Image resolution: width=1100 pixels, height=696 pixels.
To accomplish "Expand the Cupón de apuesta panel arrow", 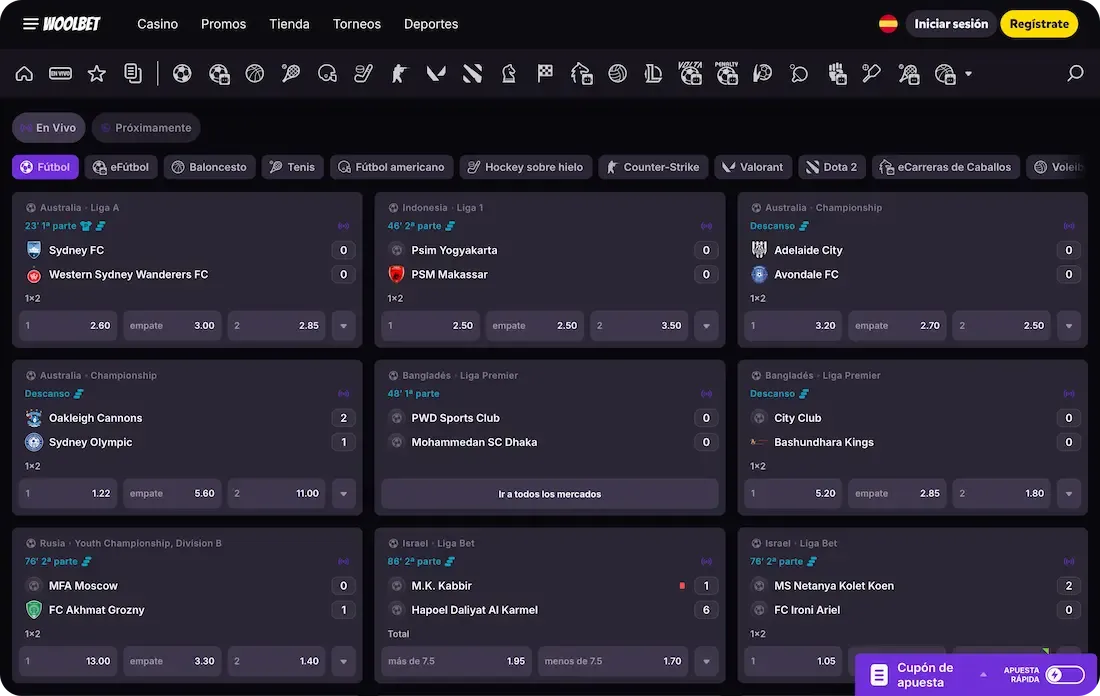I will pos(983,675).
